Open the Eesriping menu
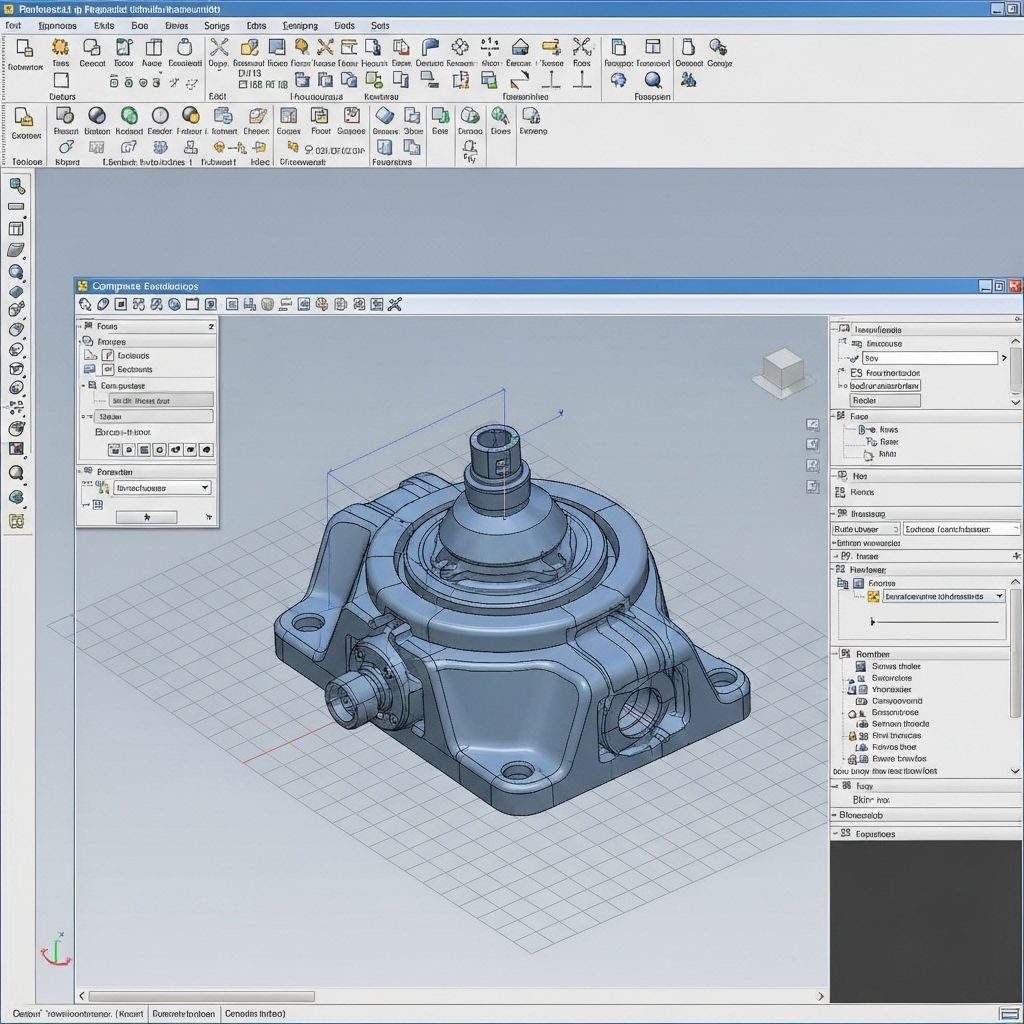Viewport: 1024px width, 1024px height. click(300, 25)
